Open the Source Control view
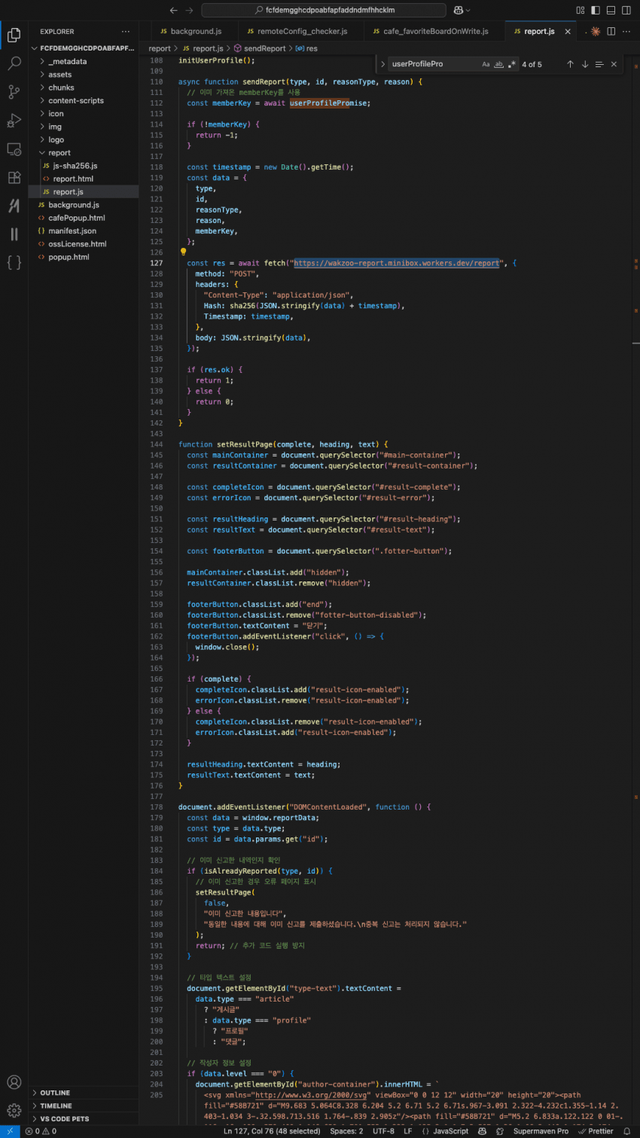The height and width of the screenshot is (1138, 640). coord(14,91)
